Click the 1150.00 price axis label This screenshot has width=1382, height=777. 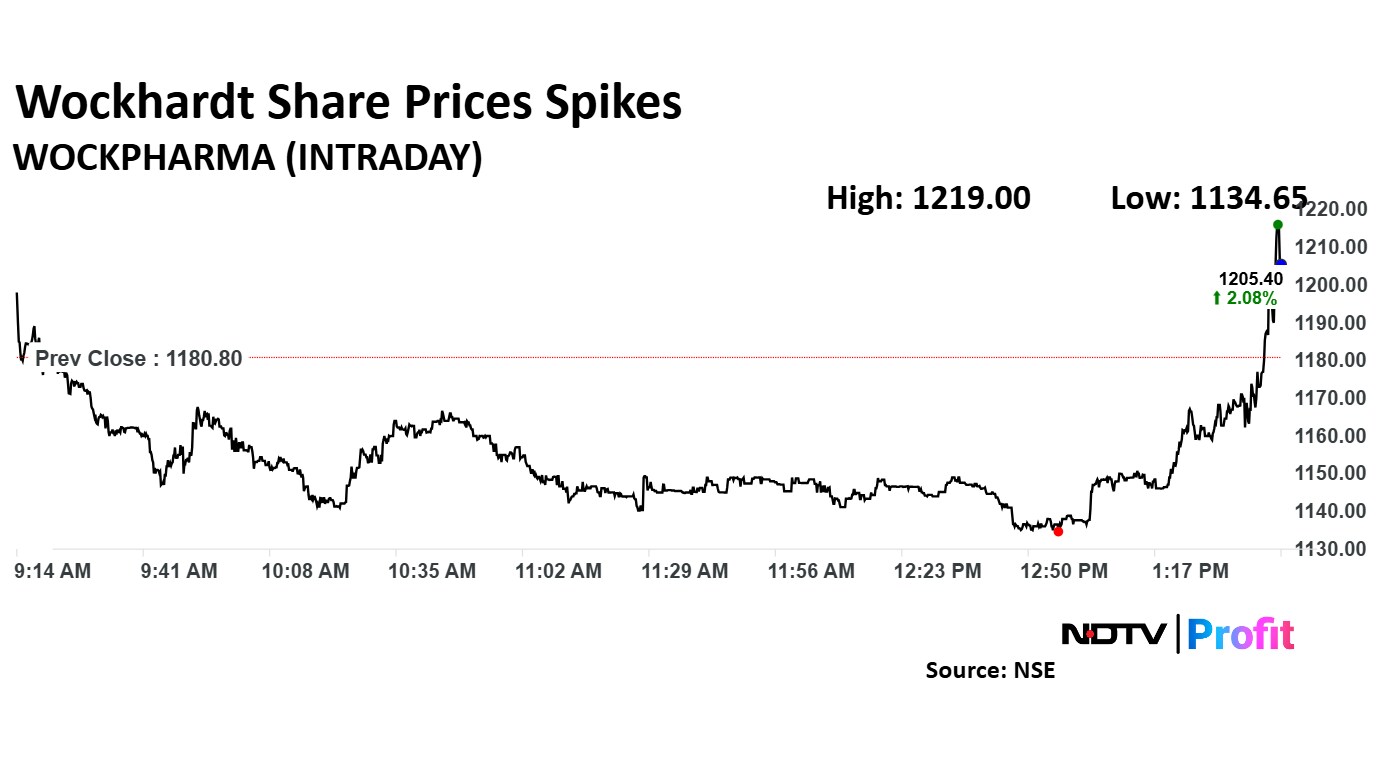coord(1329,473)
